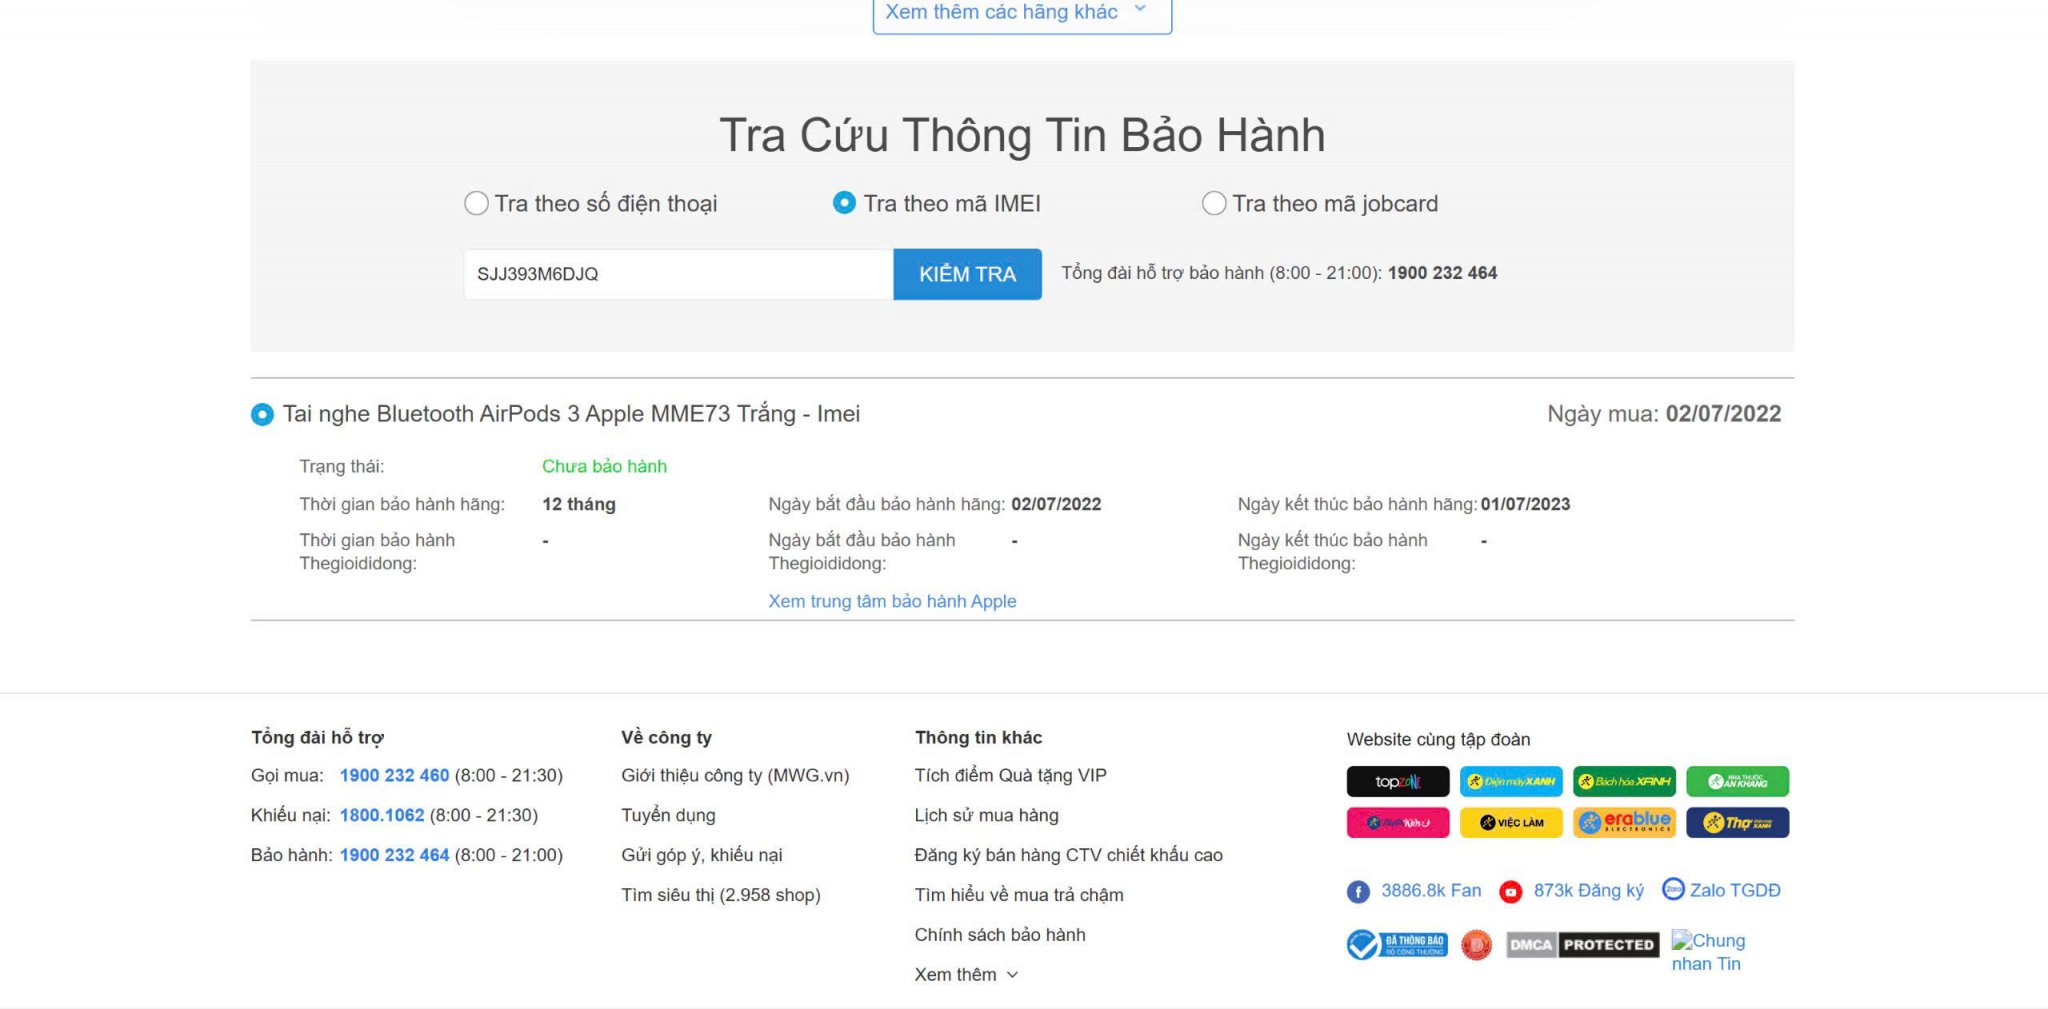Open 'Xem trung tâm bảo hành Apple' link

tap(892, 601)
